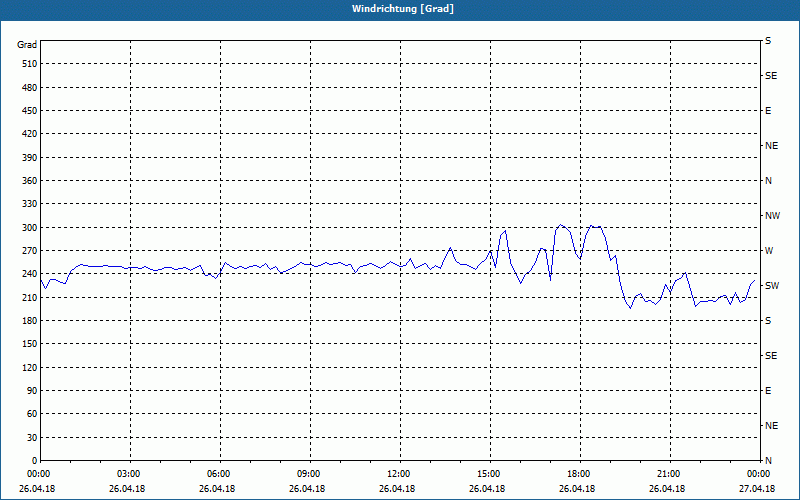Click the 210 degree axis value
Screen dimensions: 800x500
30,297
